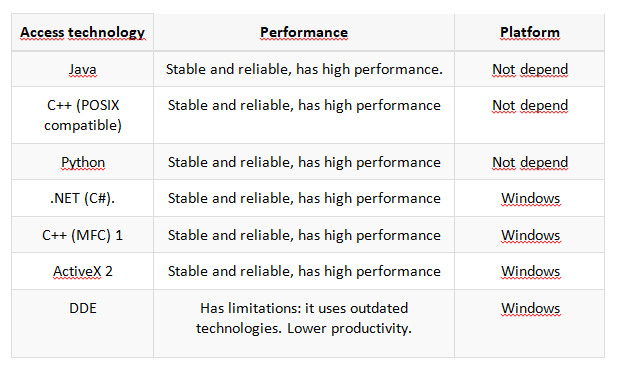Select Windows in the .NET row

click(x=530, y=198)
